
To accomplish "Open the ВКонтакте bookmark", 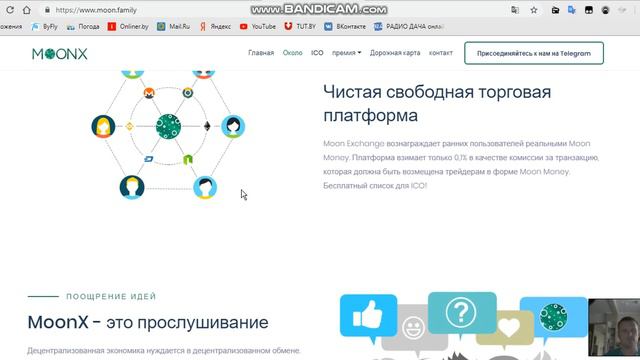I will [345, 27].
